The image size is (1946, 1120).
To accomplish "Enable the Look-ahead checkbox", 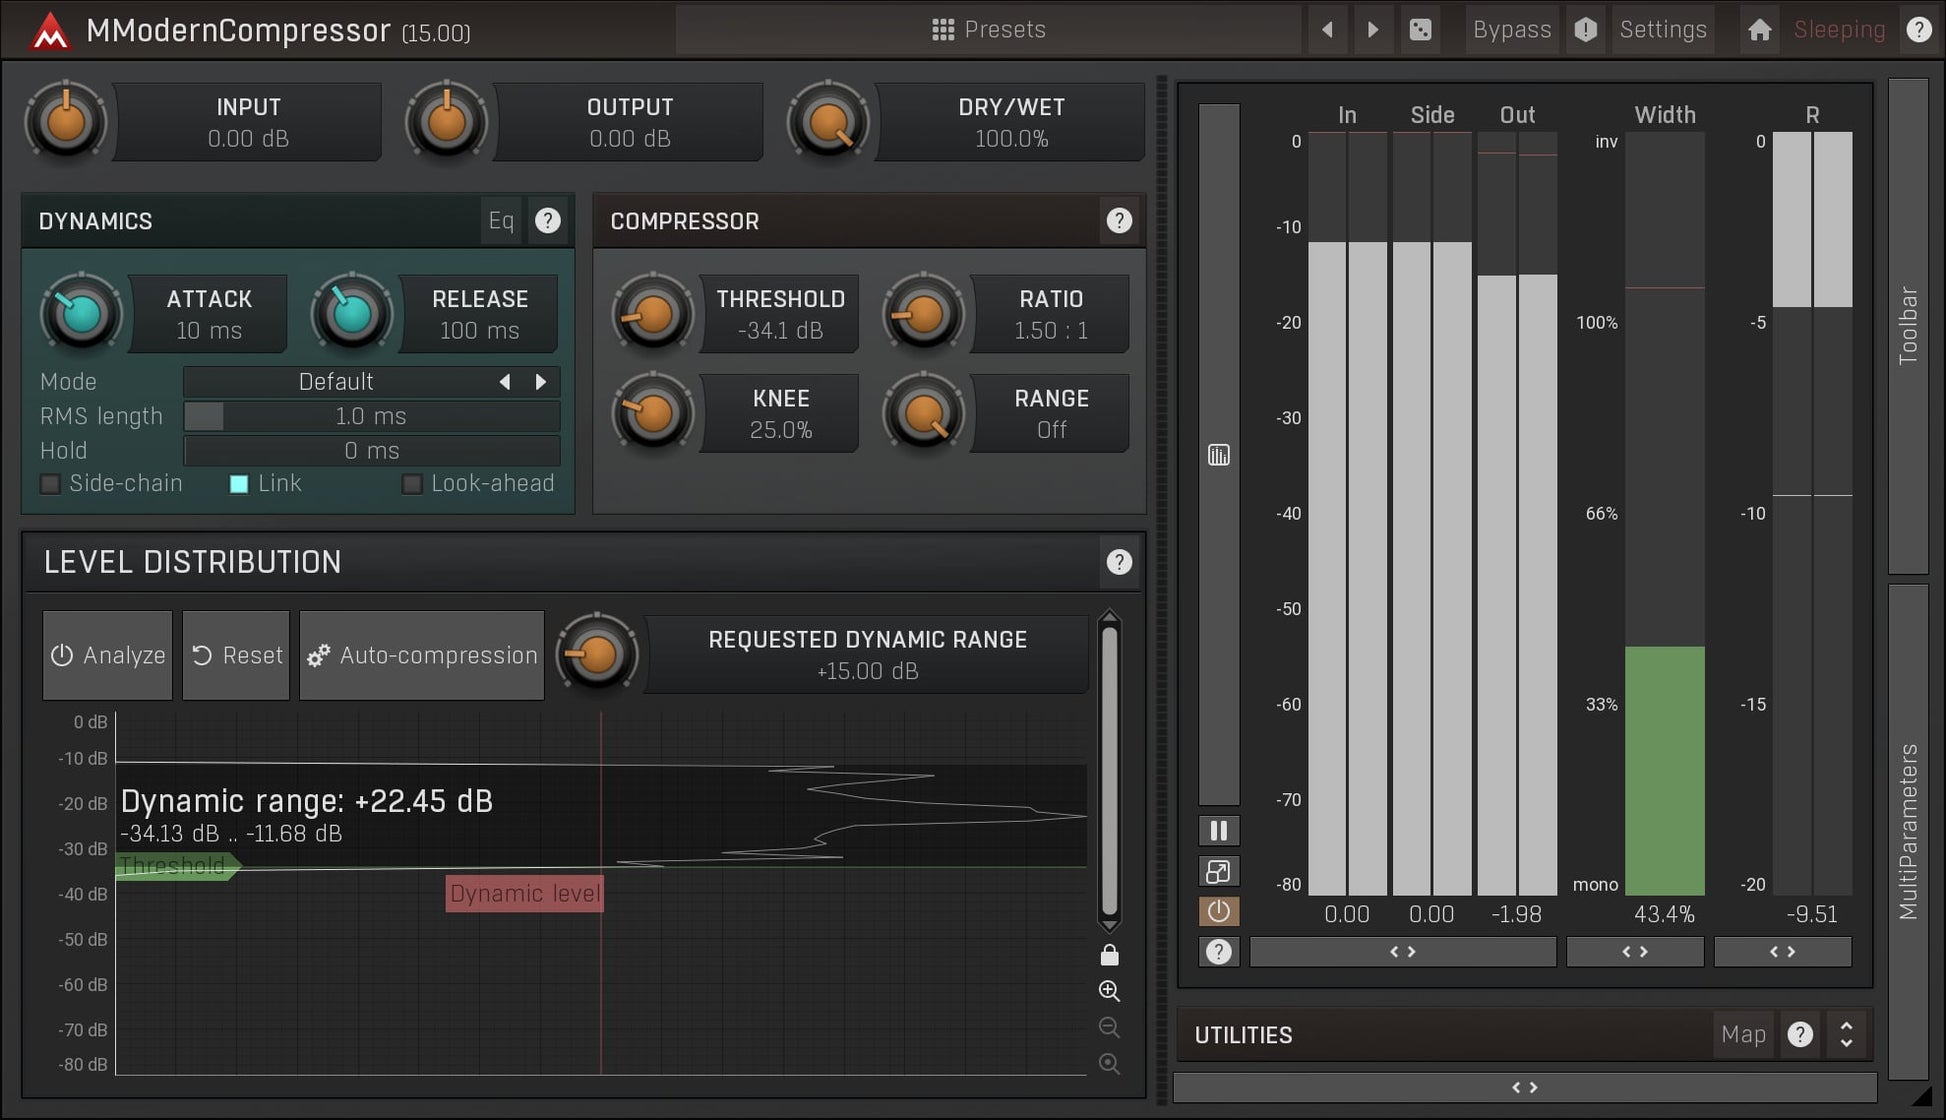I will [411, 483].
